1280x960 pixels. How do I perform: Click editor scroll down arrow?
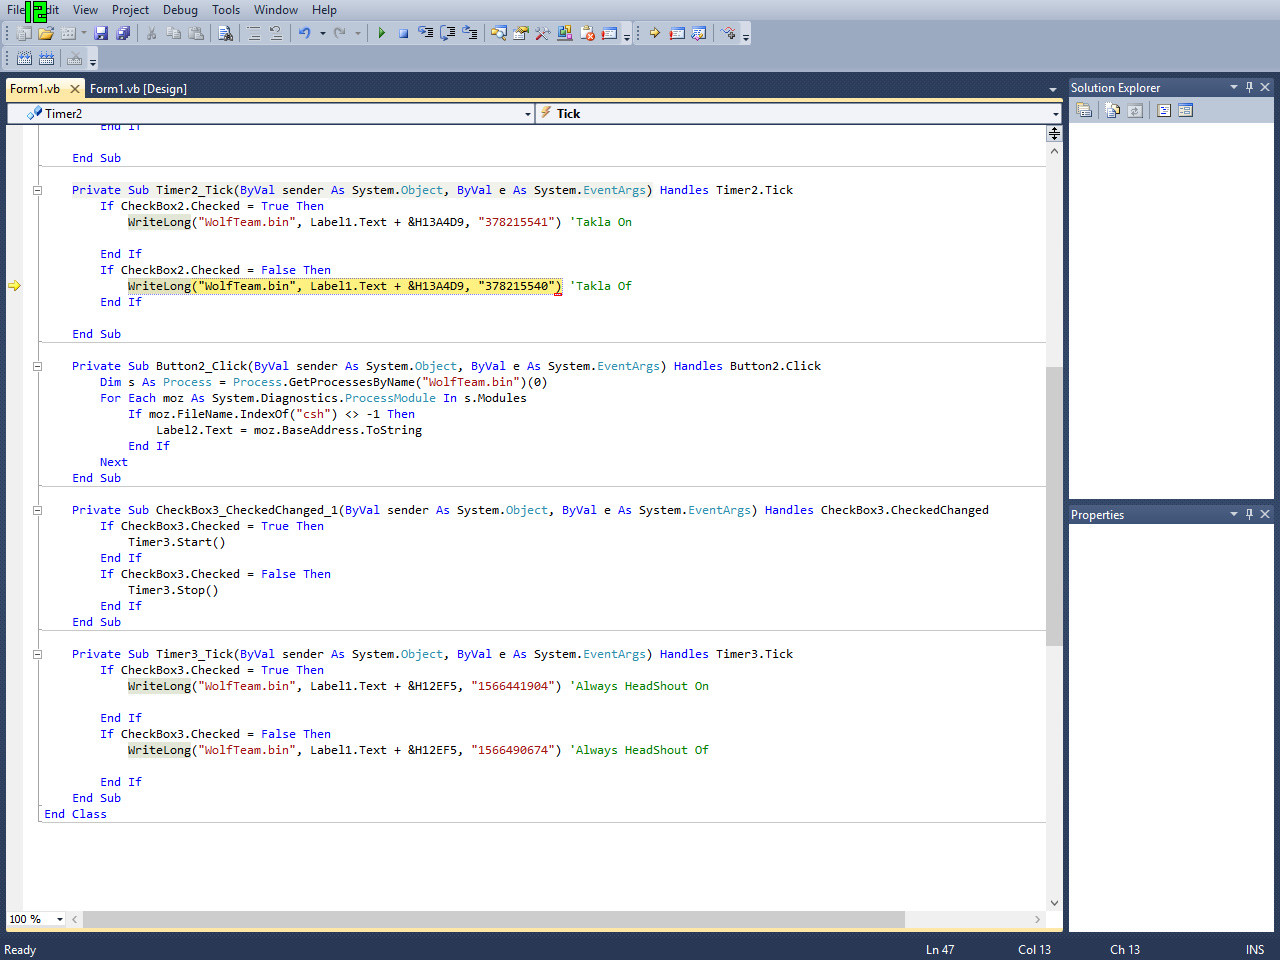point(1054,903)
